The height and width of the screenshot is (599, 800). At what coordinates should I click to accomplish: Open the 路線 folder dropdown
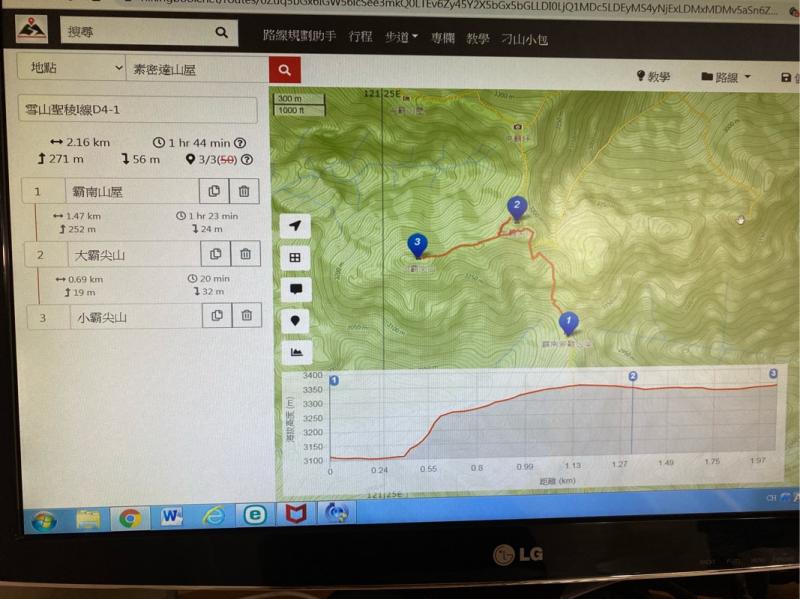coord(726,77)
